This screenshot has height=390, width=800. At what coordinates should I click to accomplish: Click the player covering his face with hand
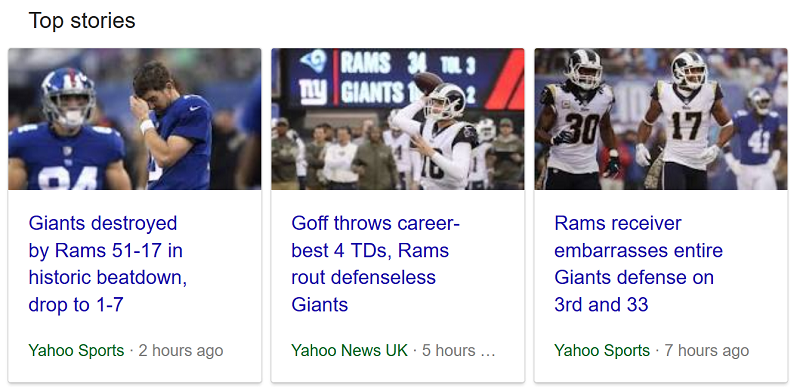point(172,125)
